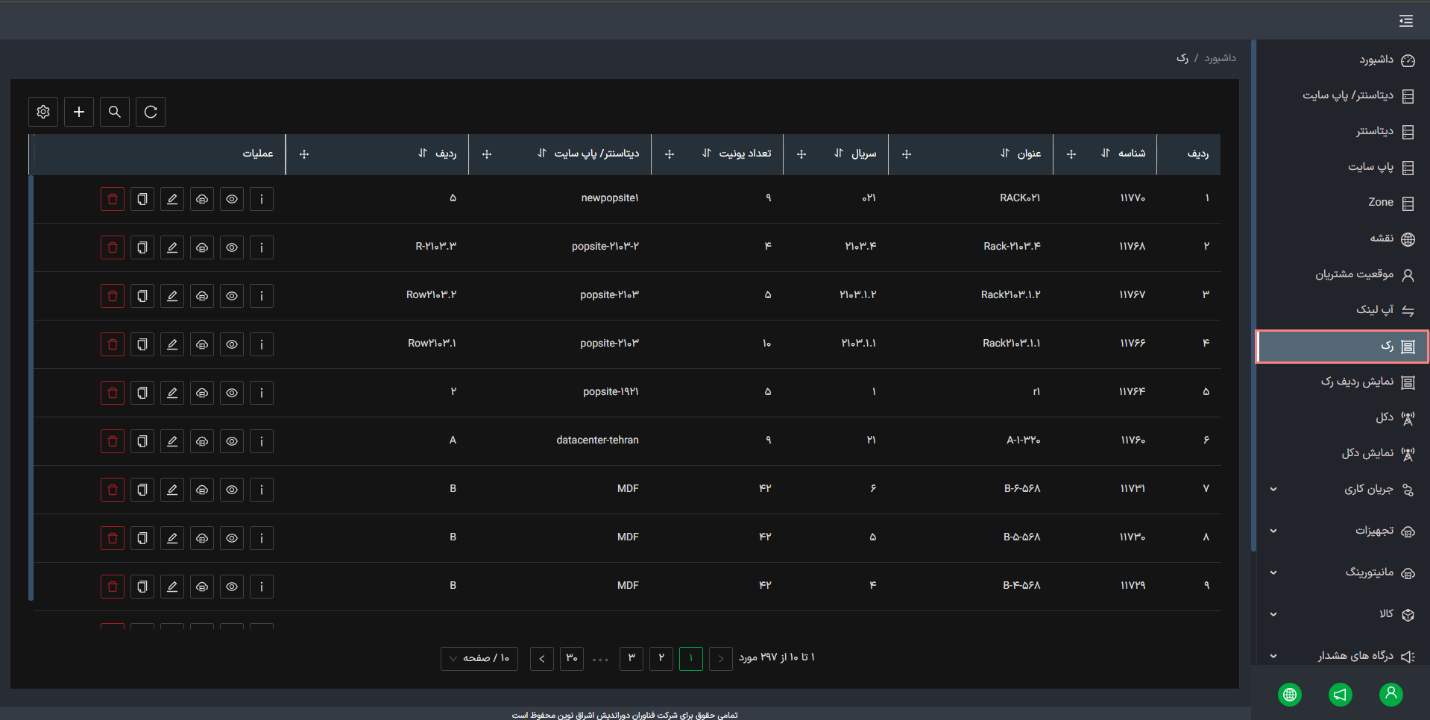The image size is (1430, 720).
Task: Toggle sidebar with top-right collapse icon
Action: click(x=1407, y=20)
